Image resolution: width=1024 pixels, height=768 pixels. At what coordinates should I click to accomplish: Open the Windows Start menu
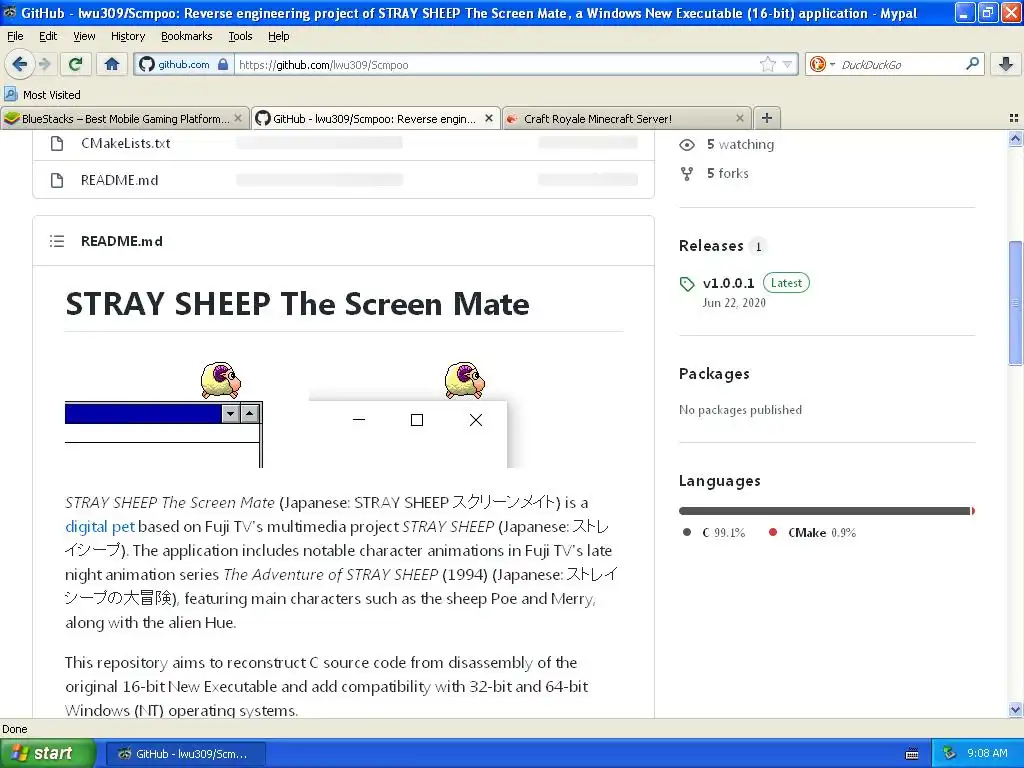click(47, 753)
